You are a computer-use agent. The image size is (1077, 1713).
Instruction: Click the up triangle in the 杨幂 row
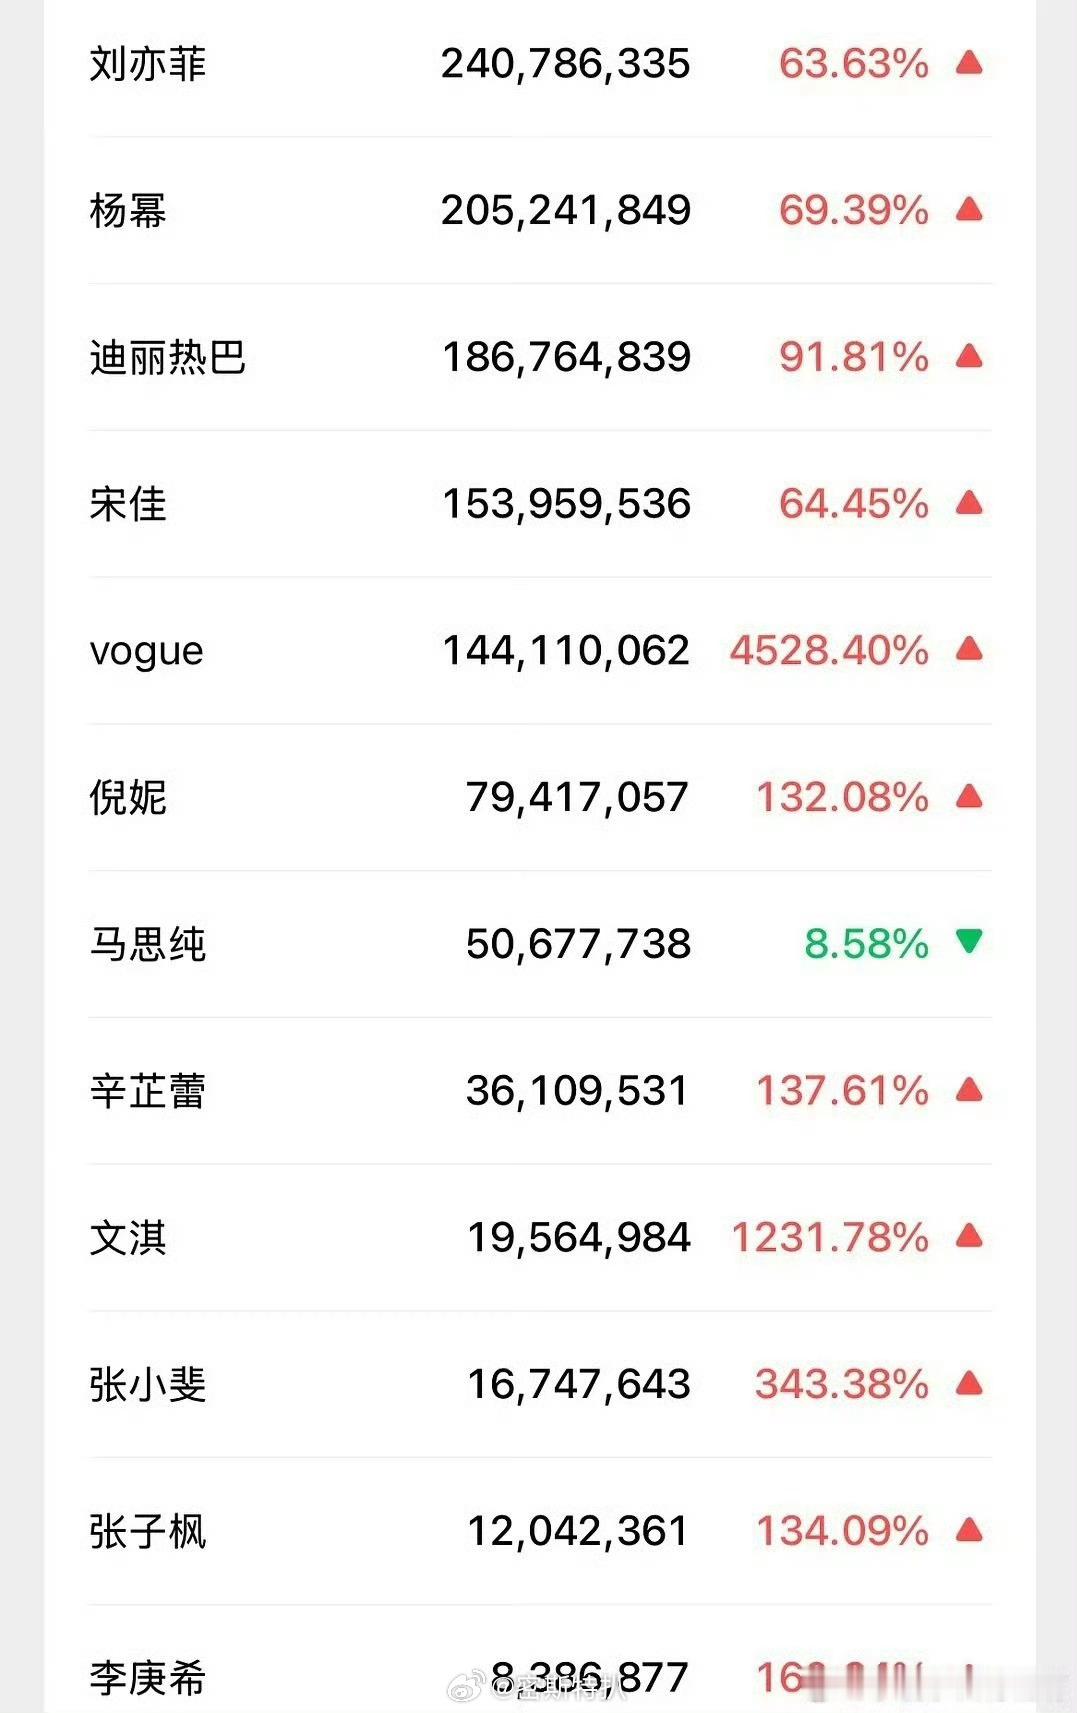[969, 209]
